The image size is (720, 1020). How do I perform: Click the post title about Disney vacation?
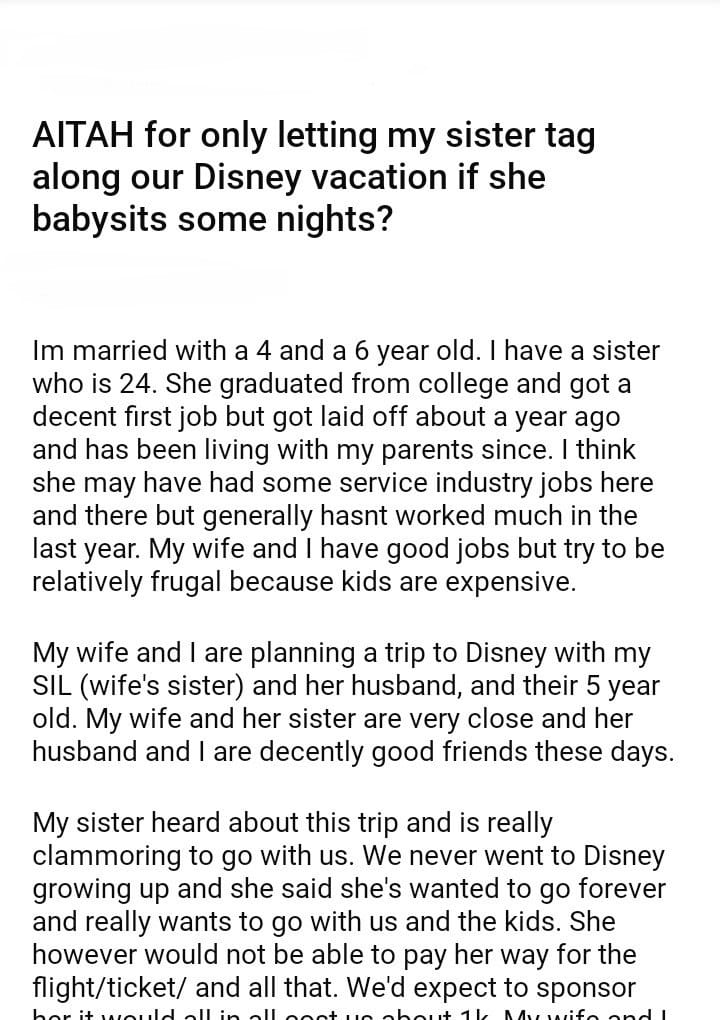[x=313, y=176]
